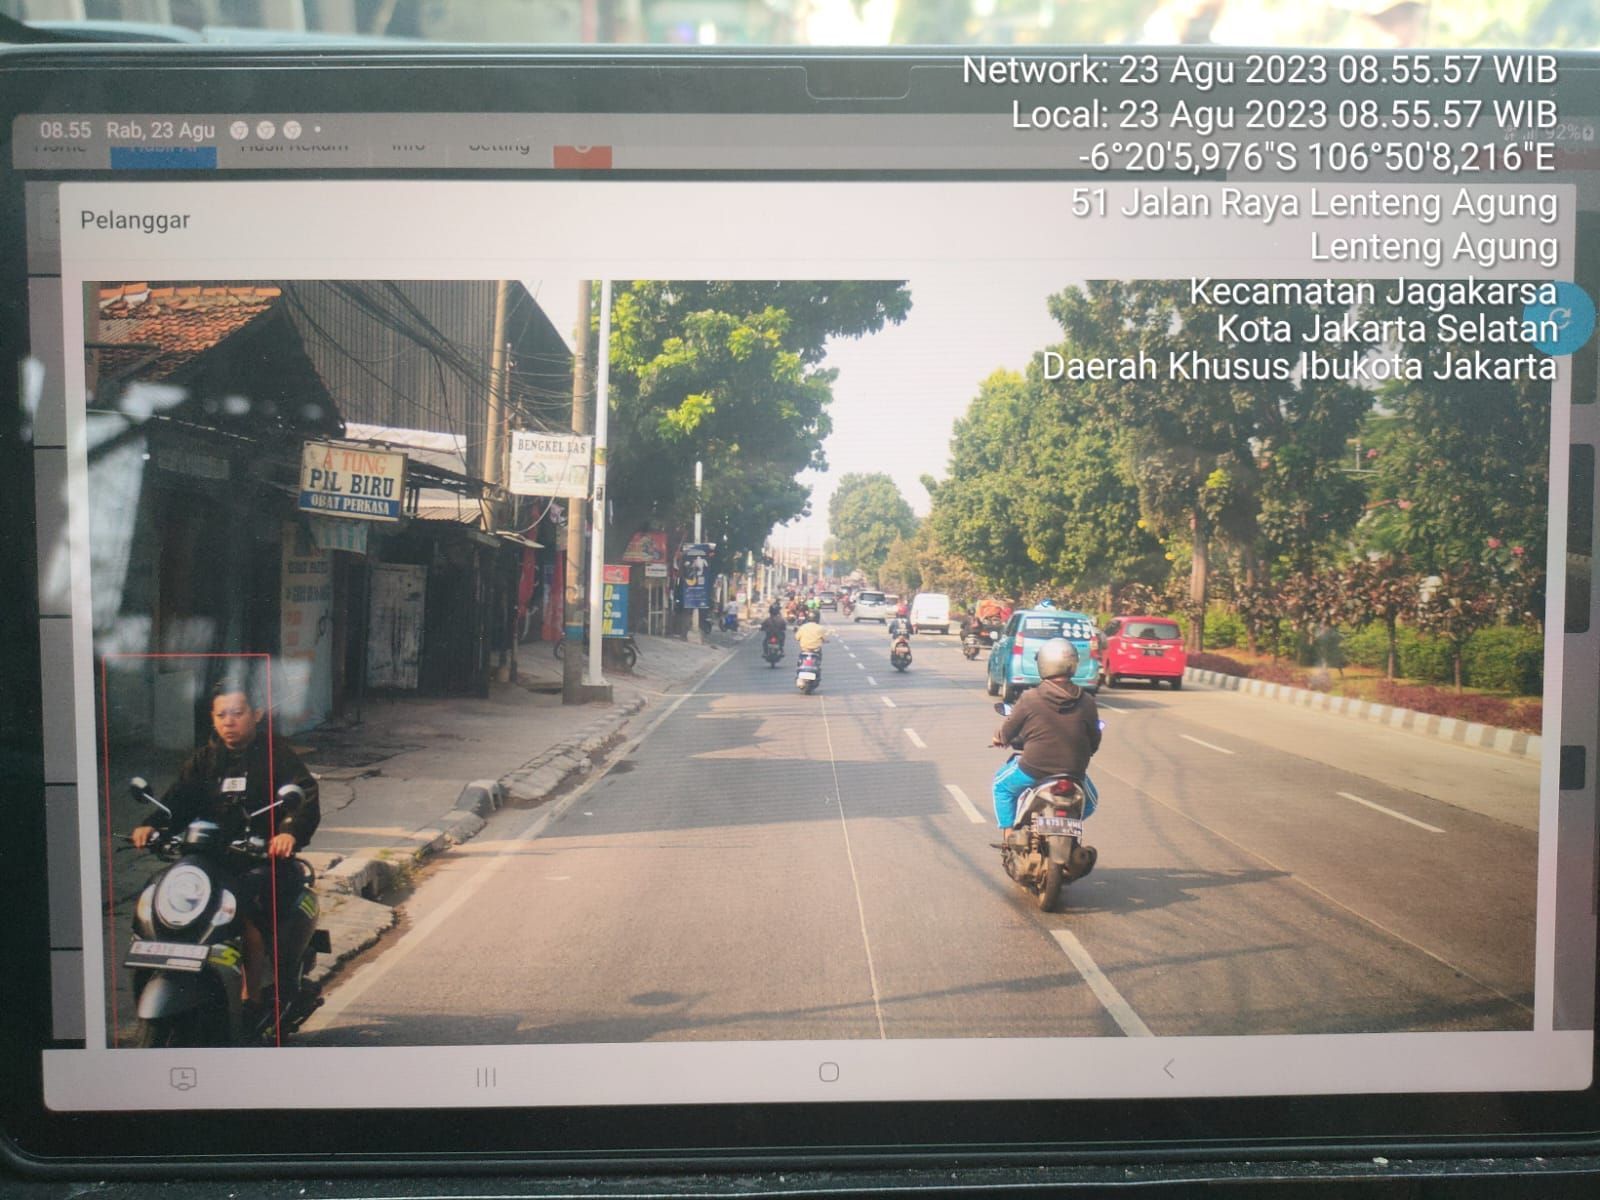
Task: Tap the 08.55 clock in status bar
Action: [x=65, y=130]
